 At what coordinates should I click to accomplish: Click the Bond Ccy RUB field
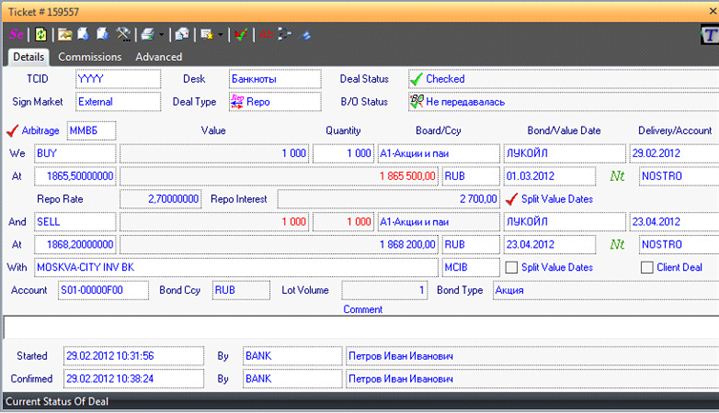(241, 290)
